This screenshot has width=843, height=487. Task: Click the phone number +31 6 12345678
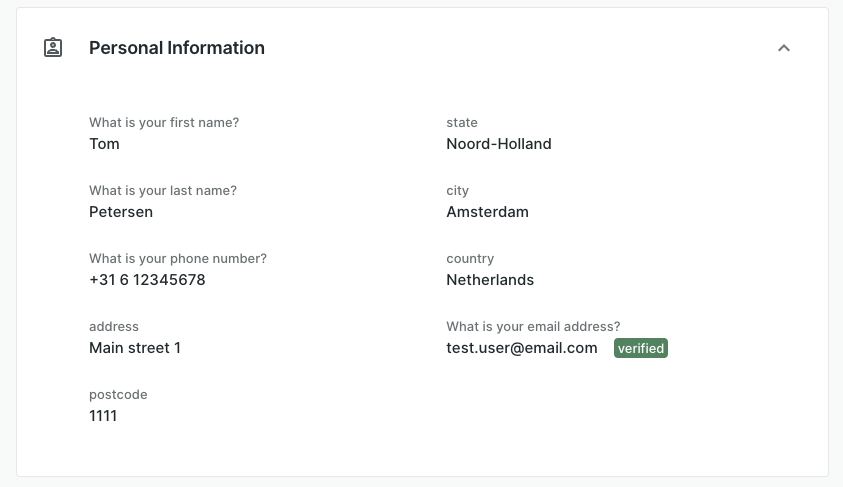pos(147,280)
